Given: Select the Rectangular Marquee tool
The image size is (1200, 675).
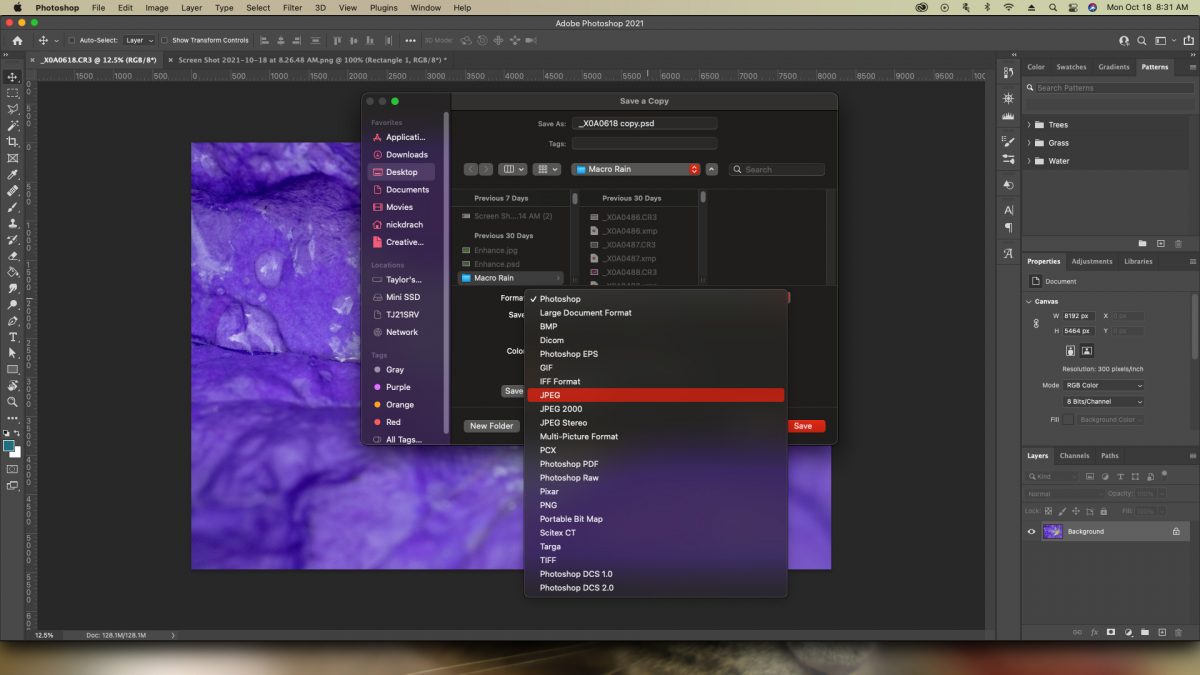Looking at the screenshot, I should (13, 93).
